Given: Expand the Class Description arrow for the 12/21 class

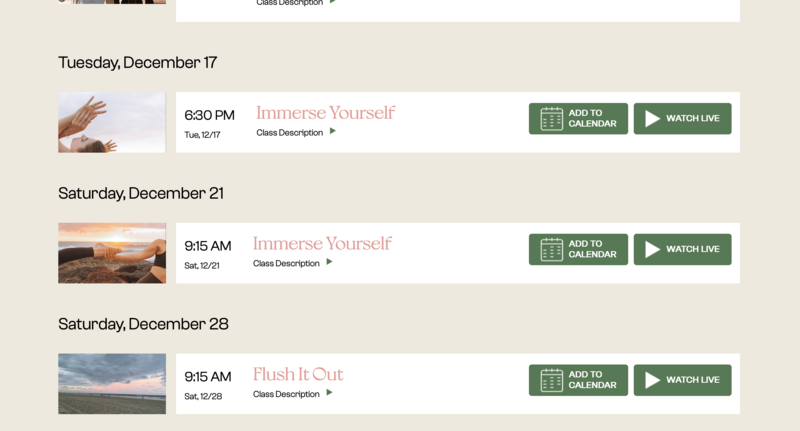Looking at the screenshot, I should click(x=330, y=262).
